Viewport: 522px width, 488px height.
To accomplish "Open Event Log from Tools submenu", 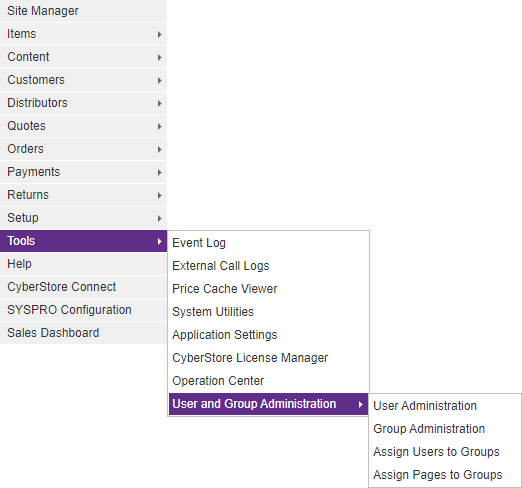I will 269,243.
